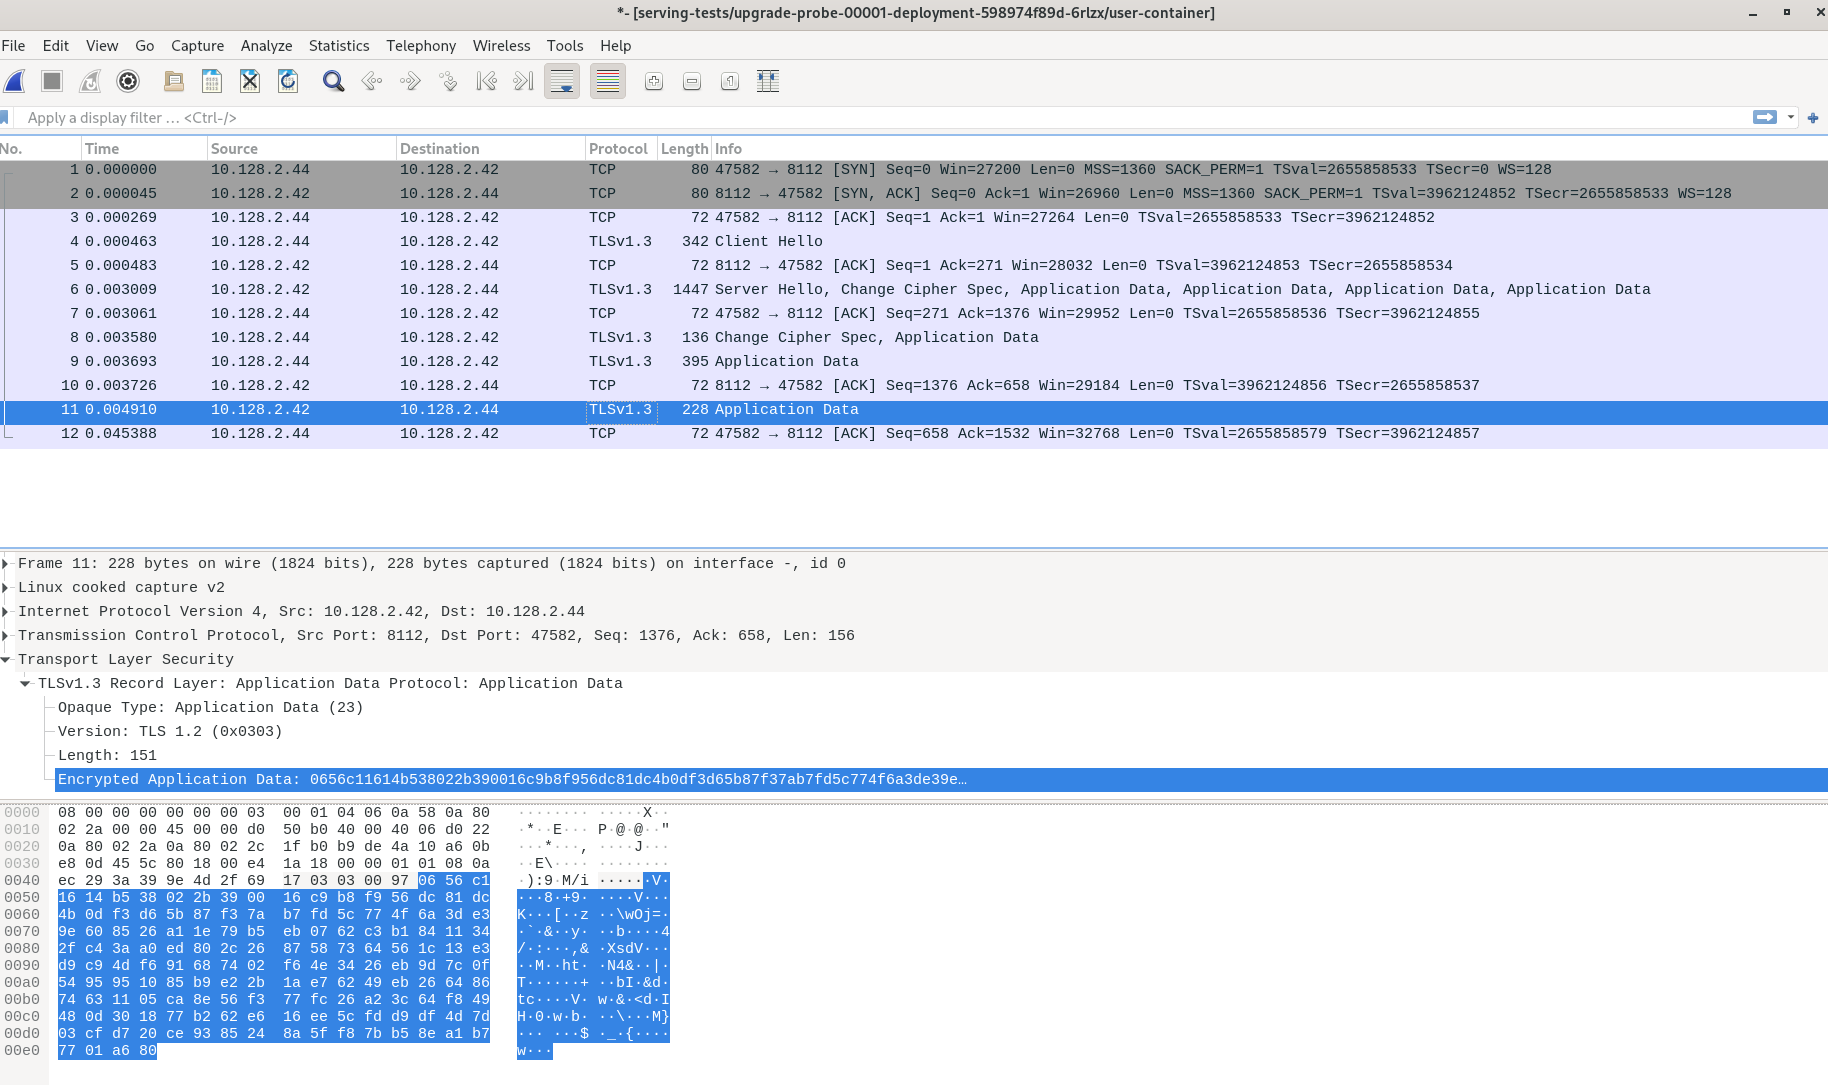Click the find packet magnifier icon
This screenshot has width=1828, height=1085.
[333, 81]
